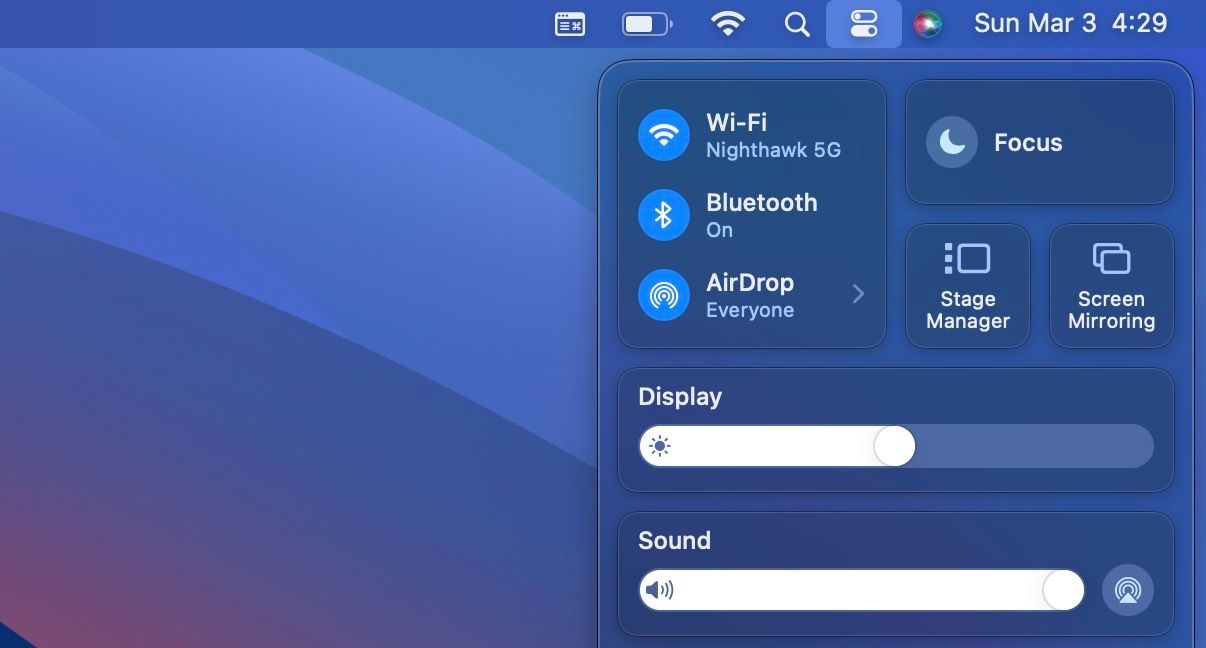
Task: Open Siri from the menu bar
Action: [x=929, y=23]
